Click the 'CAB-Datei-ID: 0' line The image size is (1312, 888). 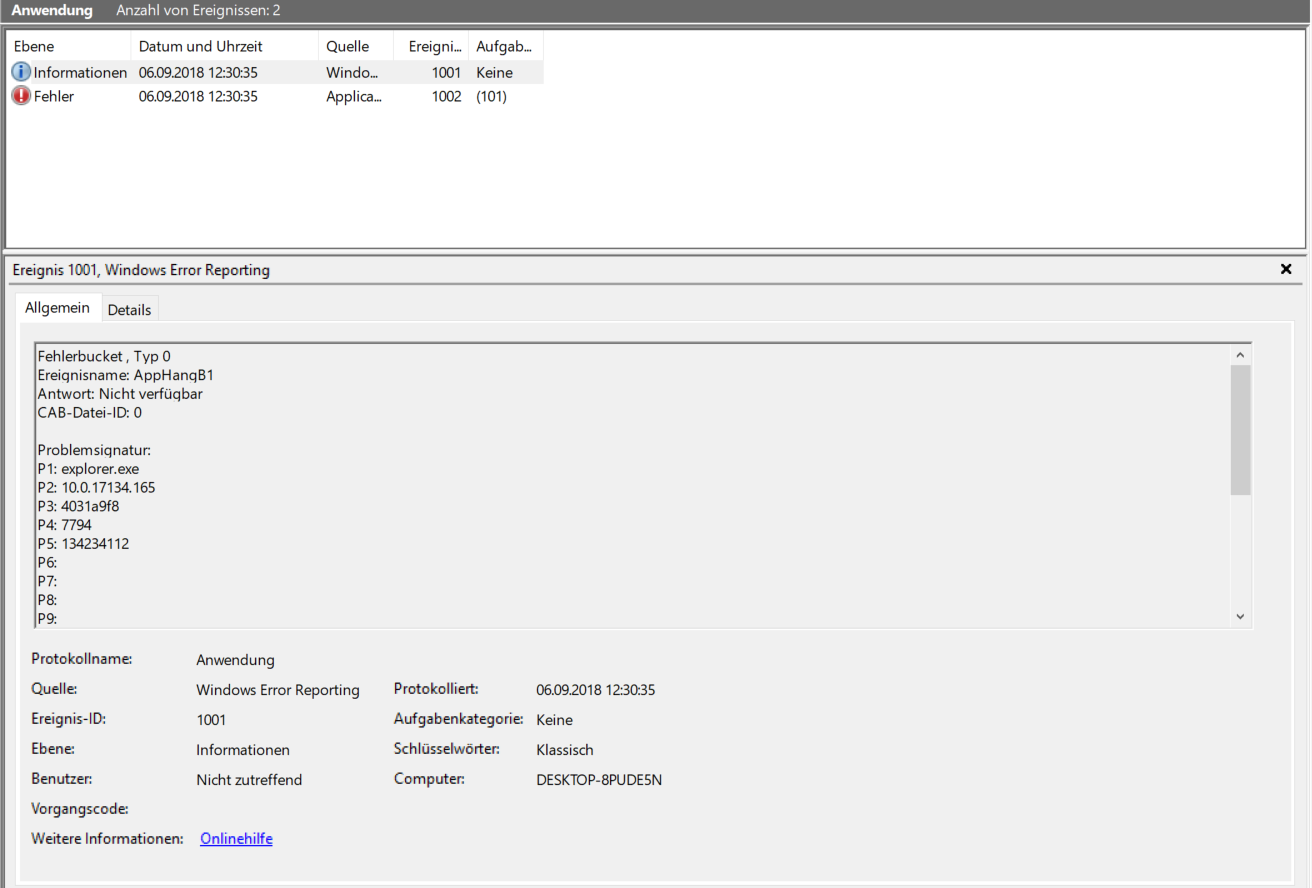click(89, 412)
